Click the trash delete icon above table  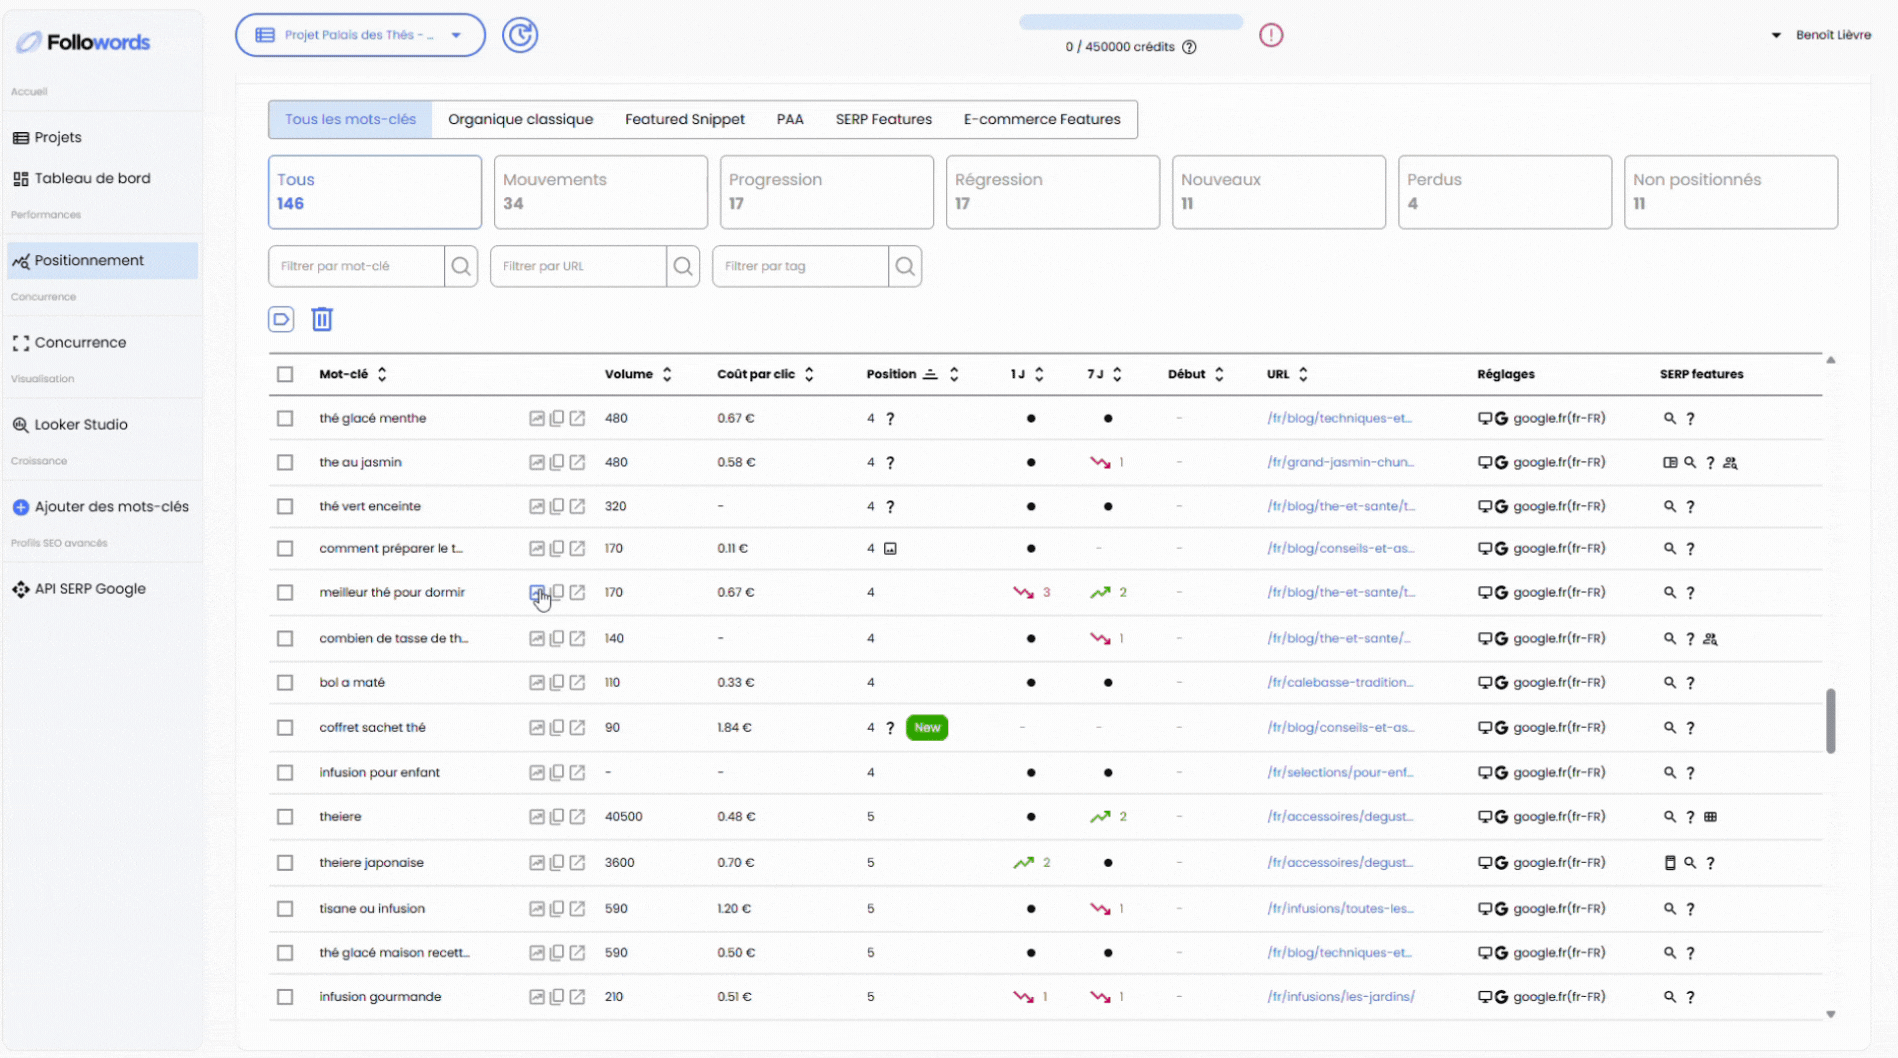coord(321,319)
